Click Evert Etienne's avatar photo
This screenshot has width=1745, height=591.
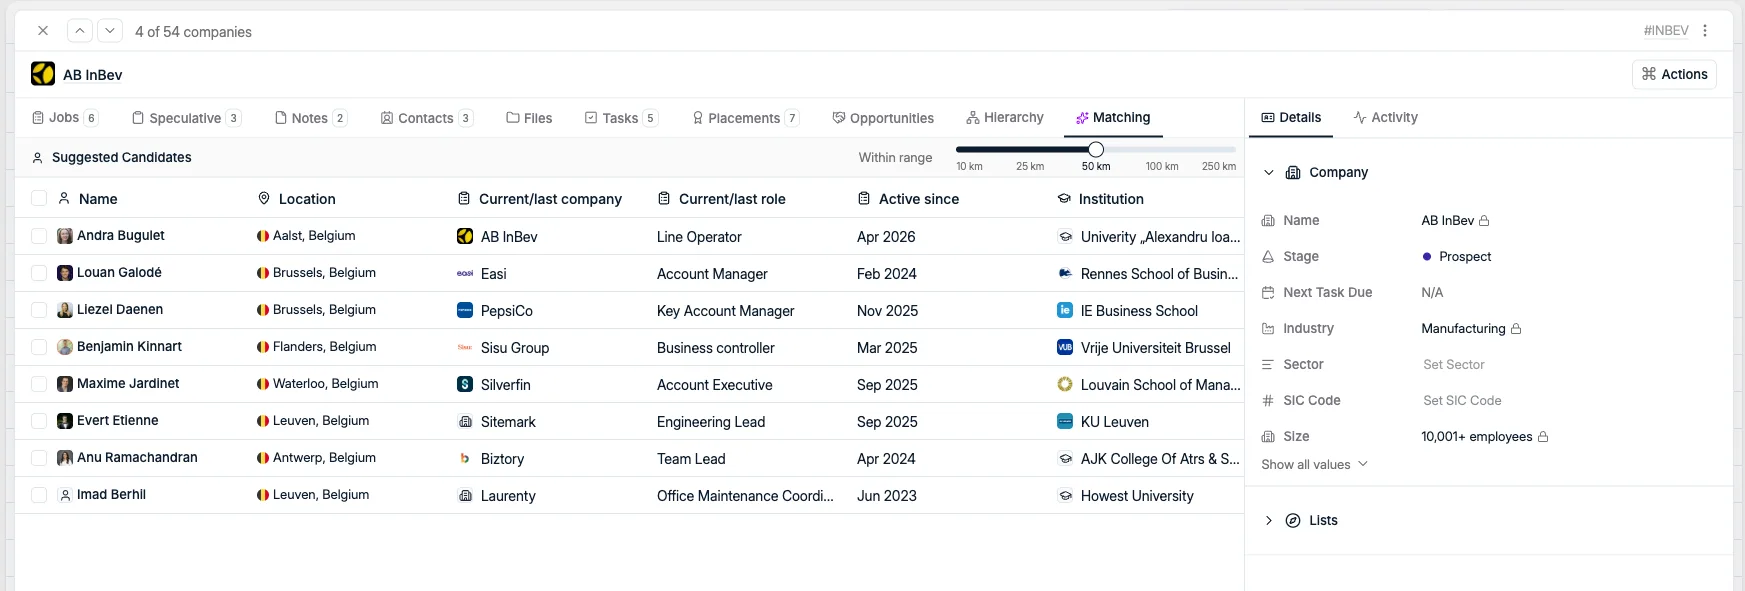(65, 421)
